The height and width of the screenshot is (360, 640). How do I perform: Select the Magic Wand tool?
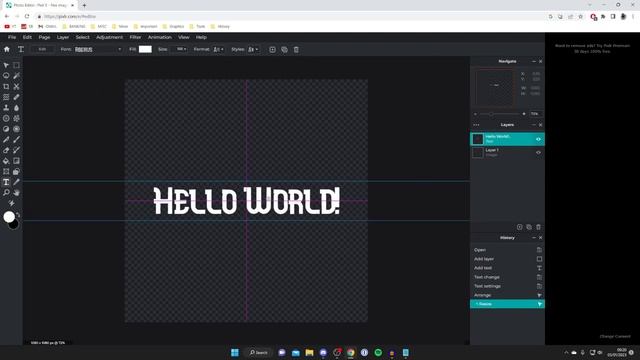[16, 76]
